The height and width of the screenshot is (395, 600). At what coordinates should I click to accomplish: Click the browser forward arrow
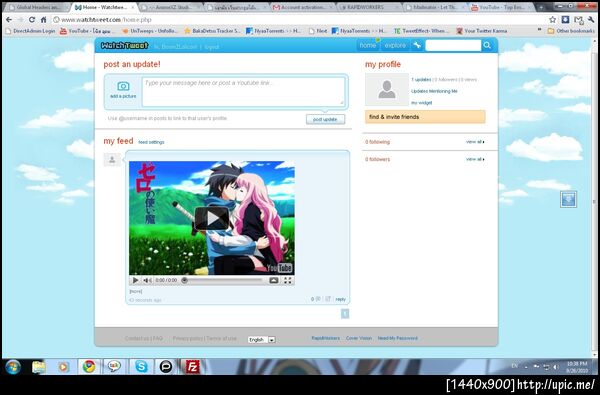coord(20,20)
